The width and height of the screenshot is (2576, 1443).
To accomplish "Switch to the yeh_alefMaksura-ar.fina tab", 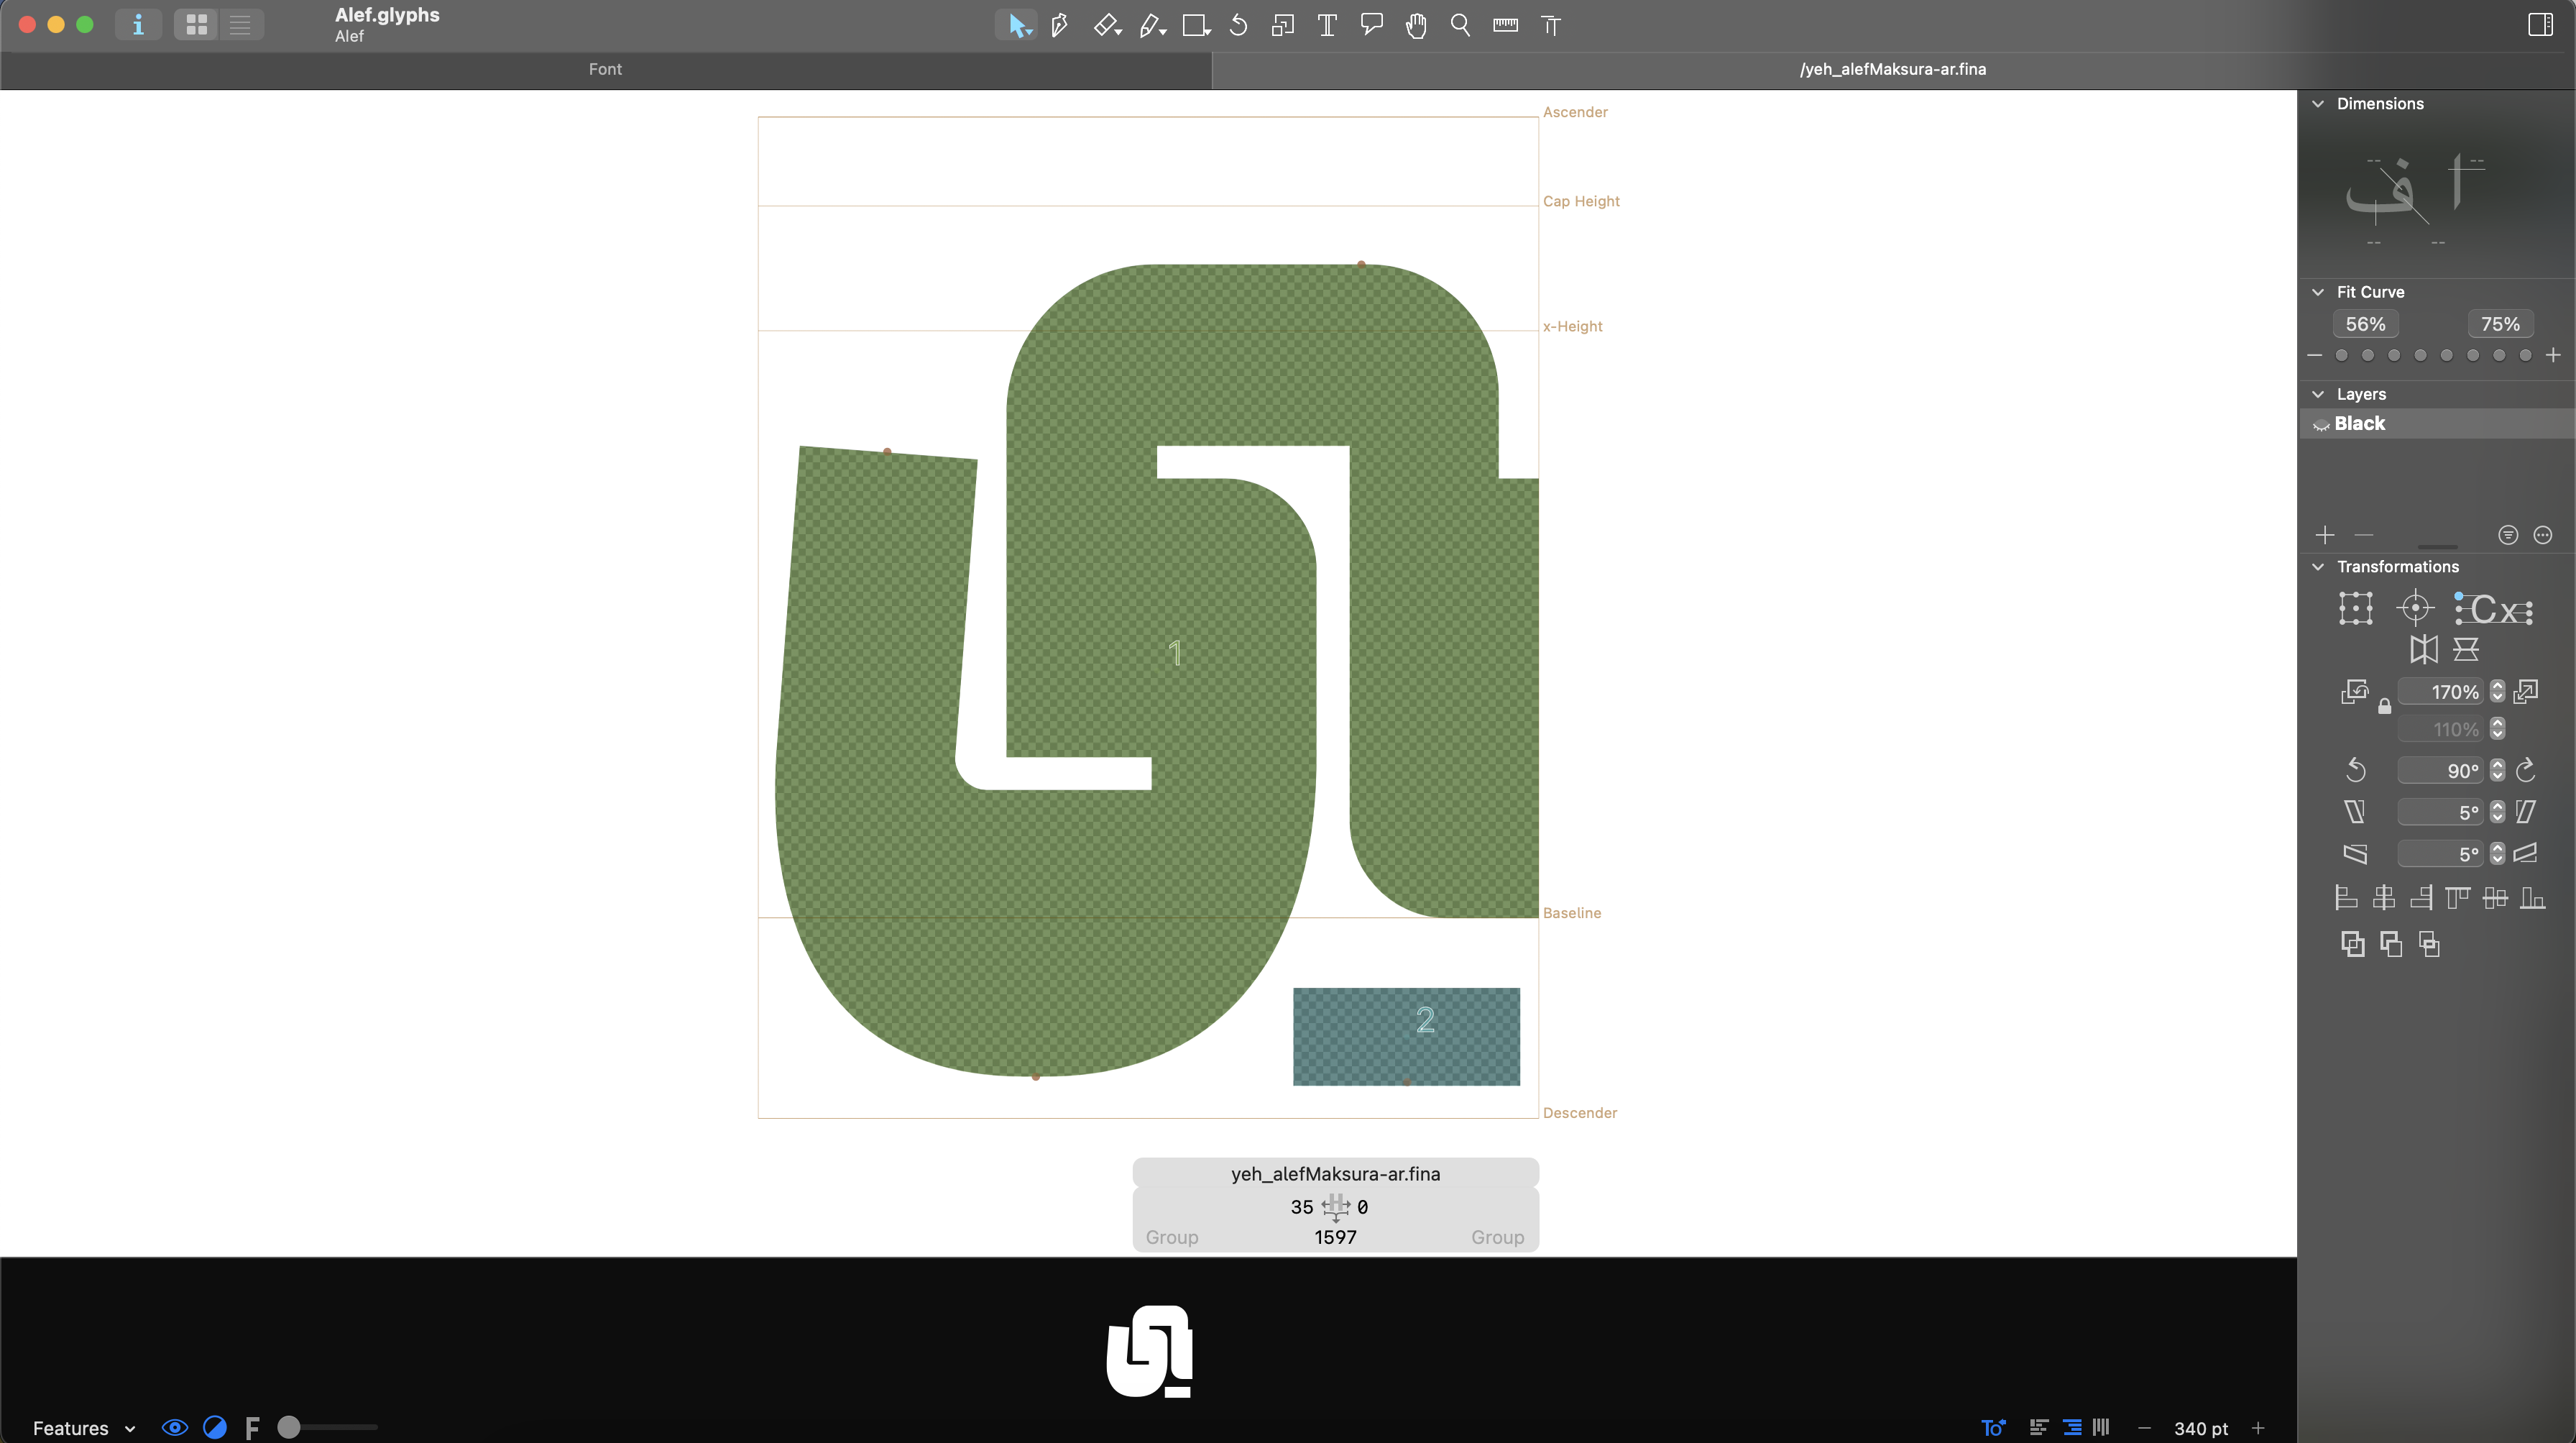I will coord(1892,69).
